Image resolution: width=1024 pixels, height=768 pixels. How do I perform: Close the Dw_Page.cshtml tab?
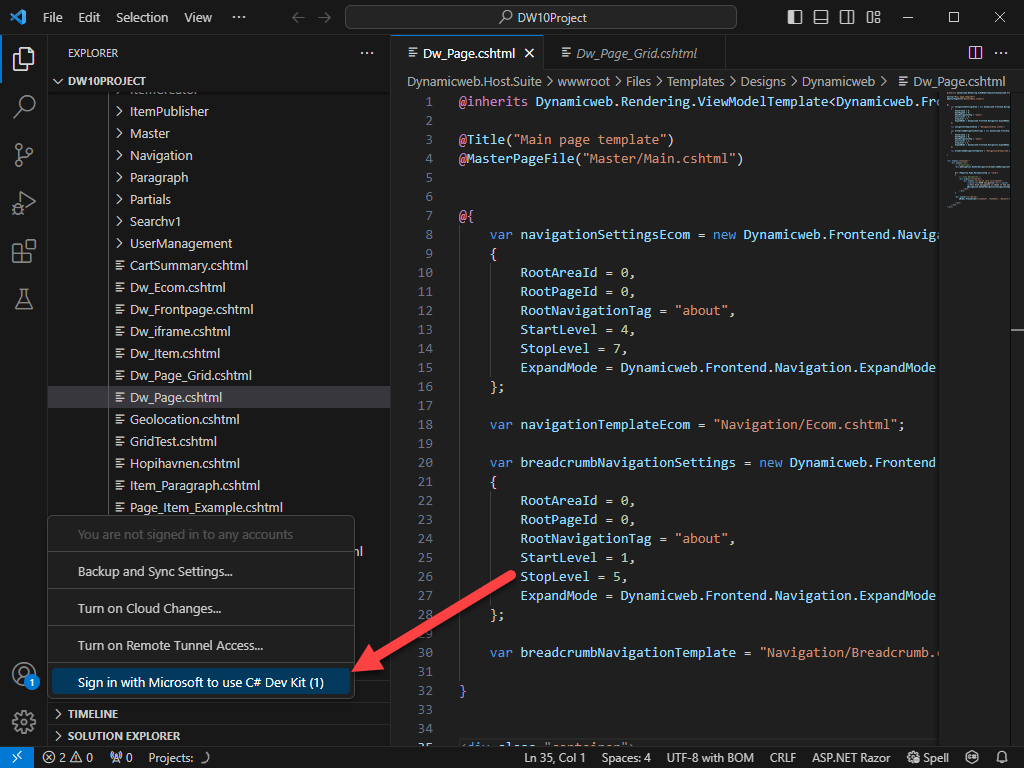click(x=530, y=54)
